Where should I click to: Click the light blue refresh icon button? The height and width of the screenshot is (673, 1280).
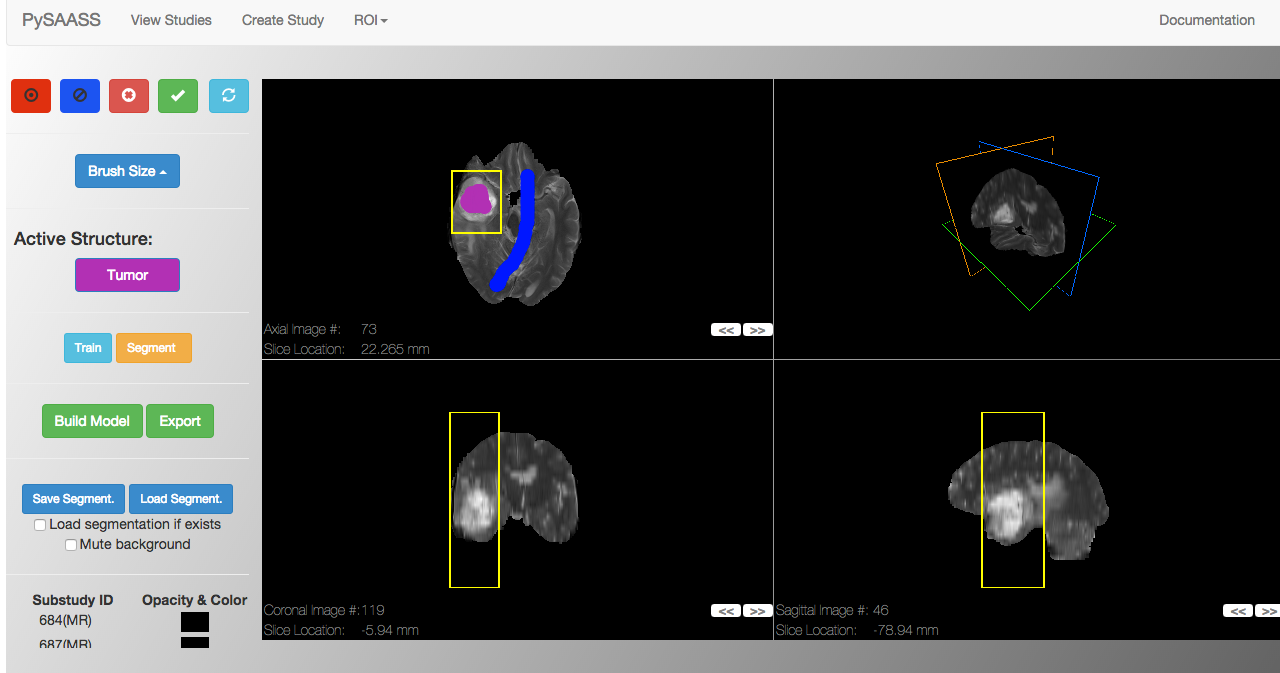(x=229, y=96)
